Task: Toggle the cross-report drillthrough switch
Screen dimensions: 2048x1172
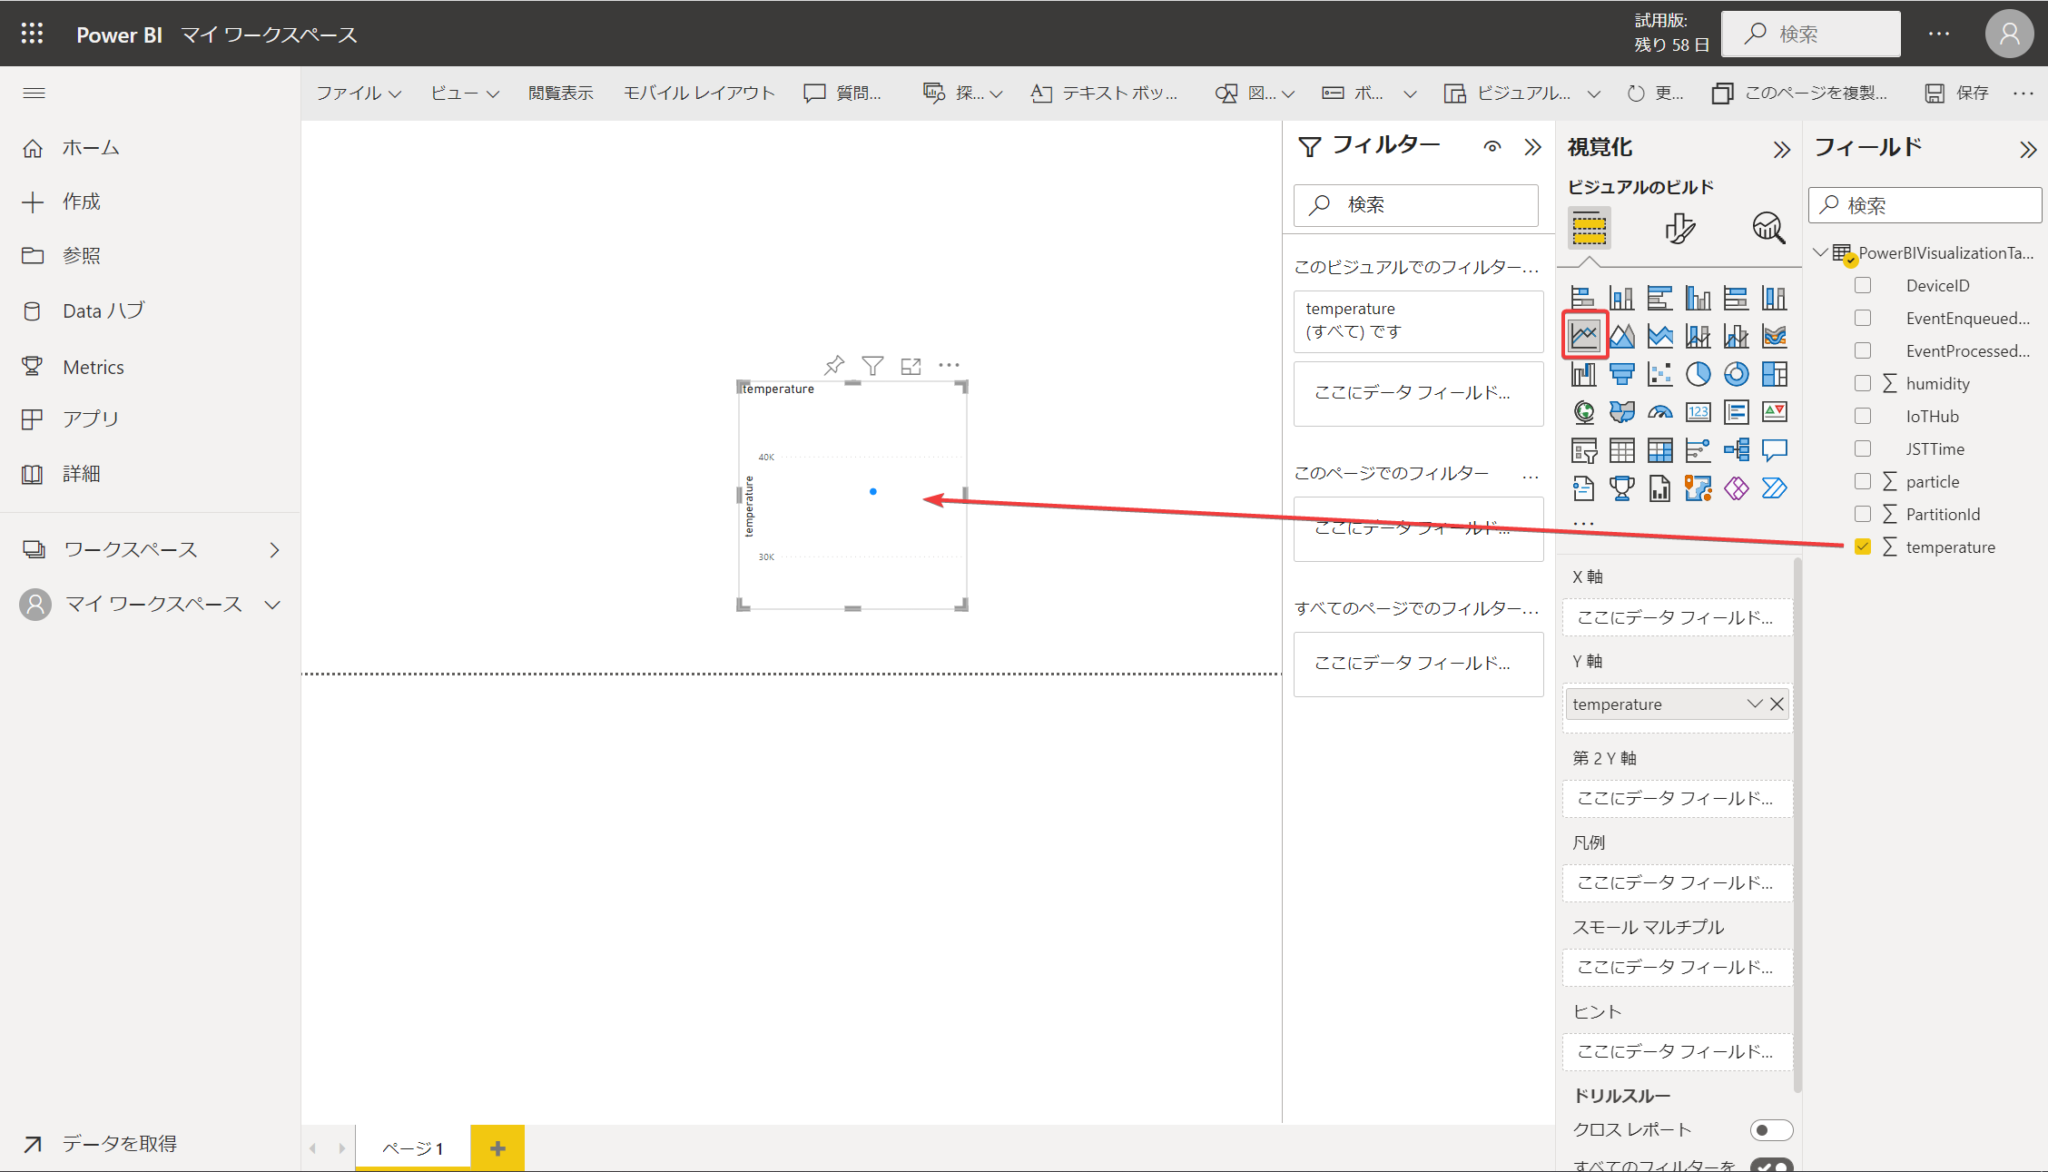Action: (1770, 1130)
